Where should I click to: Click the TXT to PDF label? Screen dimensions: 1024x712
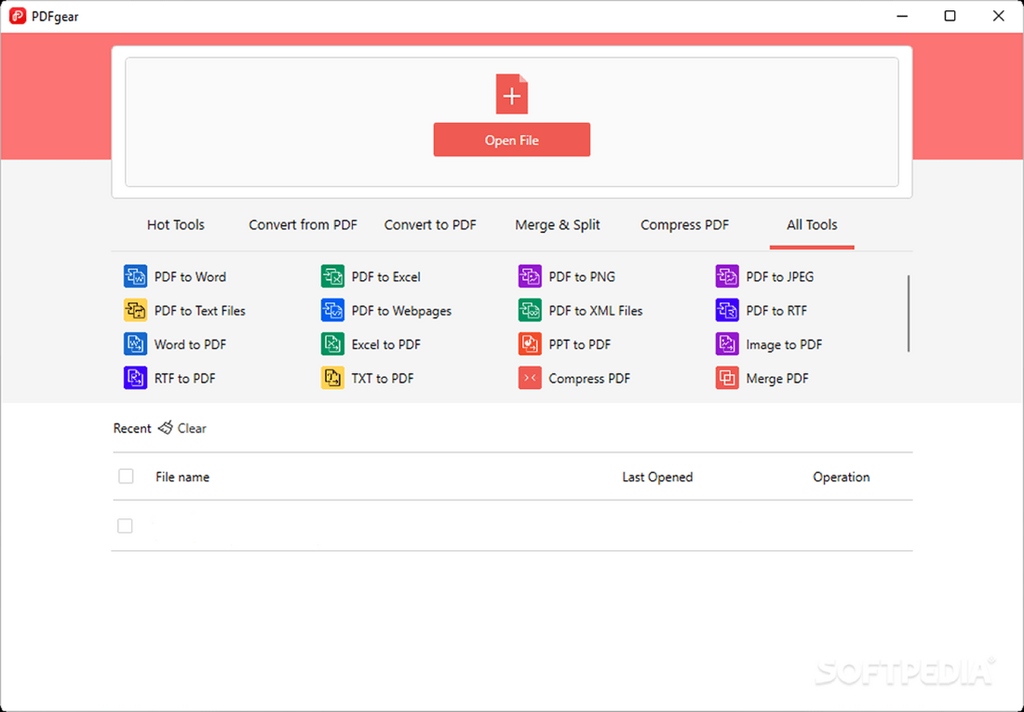[383, 378]
